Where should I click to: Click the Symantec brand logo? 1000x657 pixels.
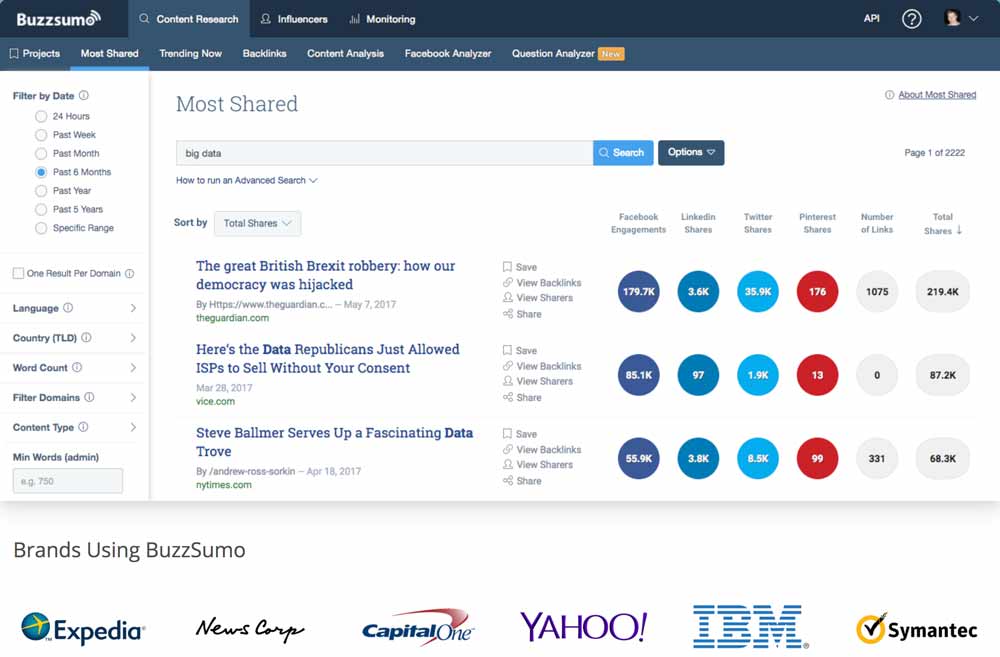coord(916,629)
